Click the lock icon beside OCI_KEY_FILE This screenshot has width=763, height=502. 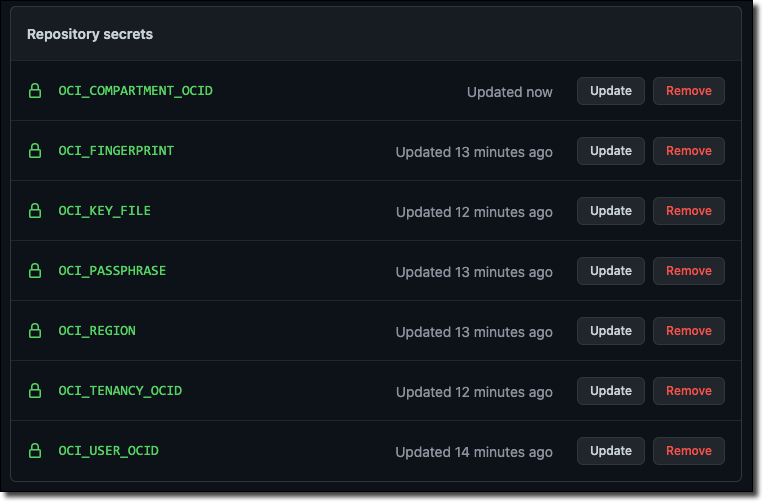(x=35, y=211)
